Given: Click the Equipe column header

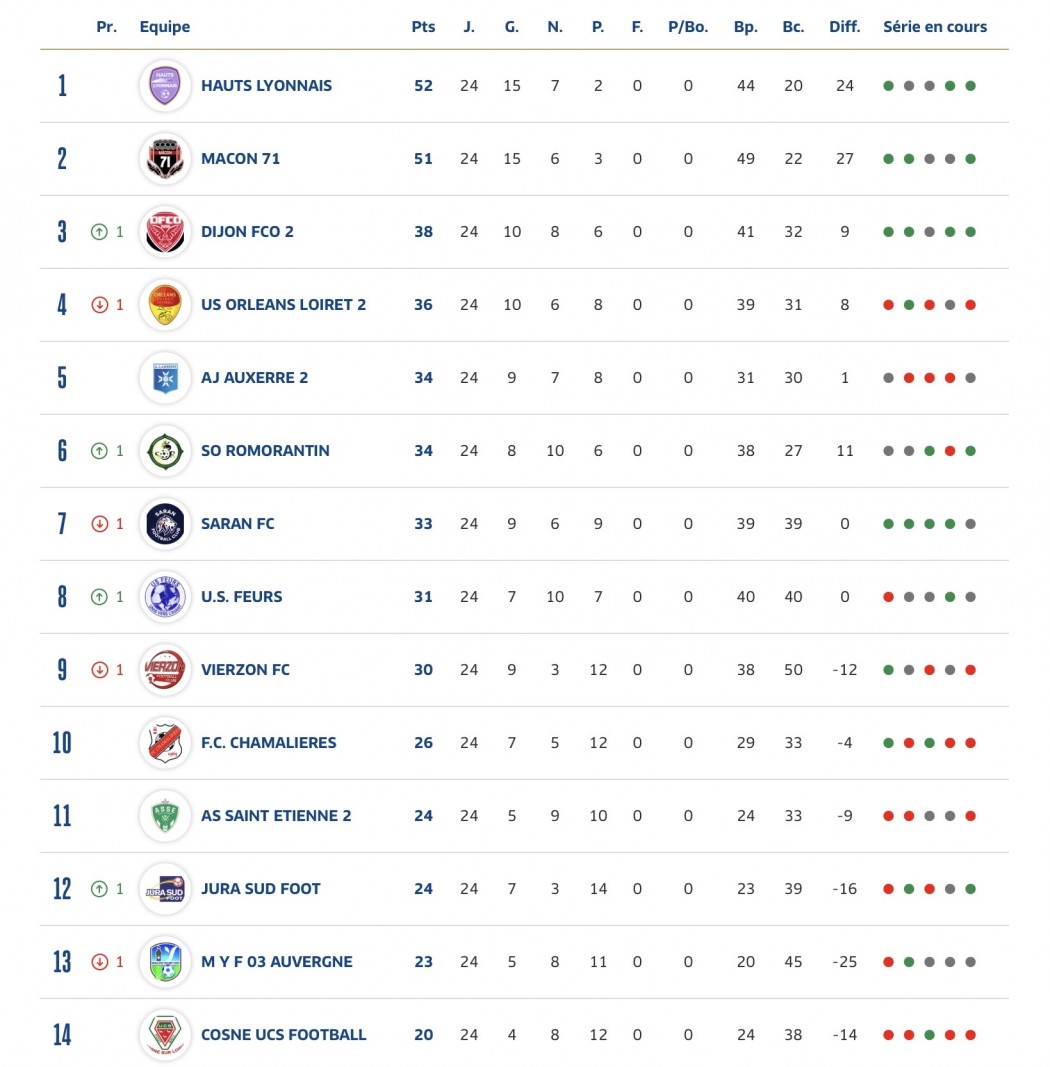Looking at the screenshot, I should click(165, 27).
